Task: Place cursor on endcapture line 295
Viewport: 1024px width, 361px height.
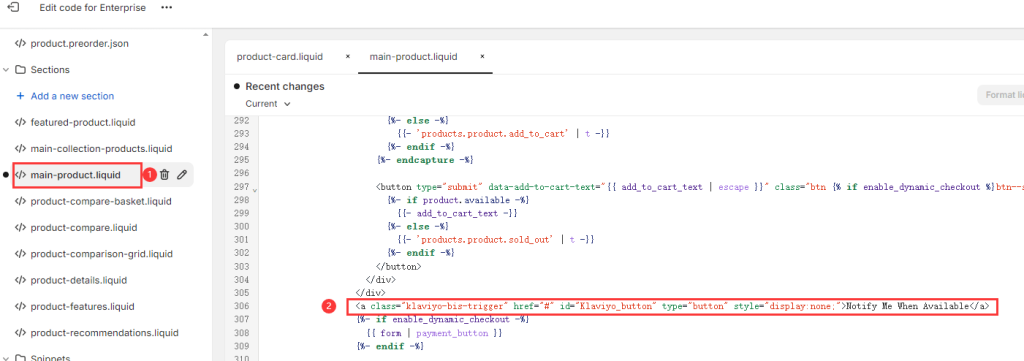Action: tap(424, 160)
